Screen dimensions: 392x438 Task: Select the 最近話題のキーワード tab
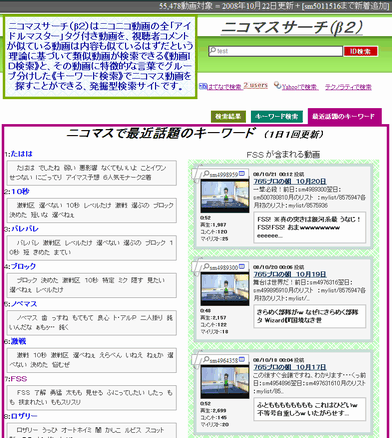[x=344, y=116]
